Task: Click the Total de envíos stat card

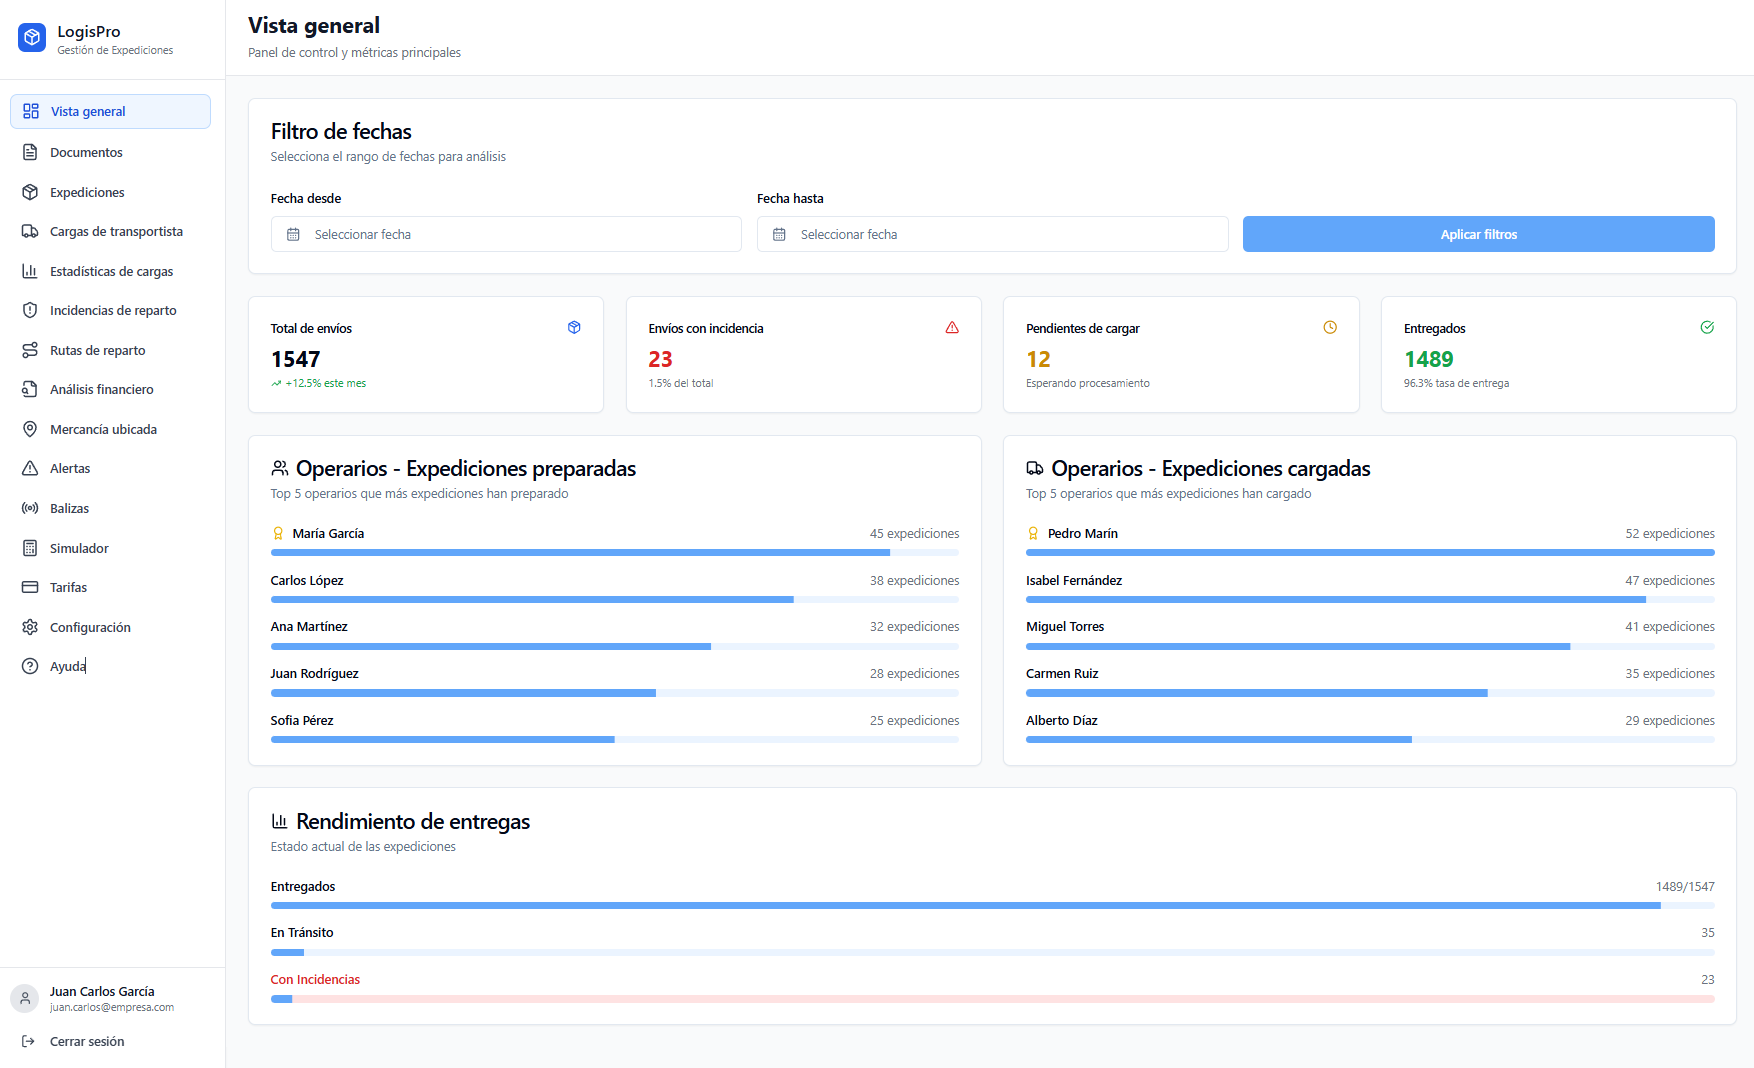Action: point(425,354)
